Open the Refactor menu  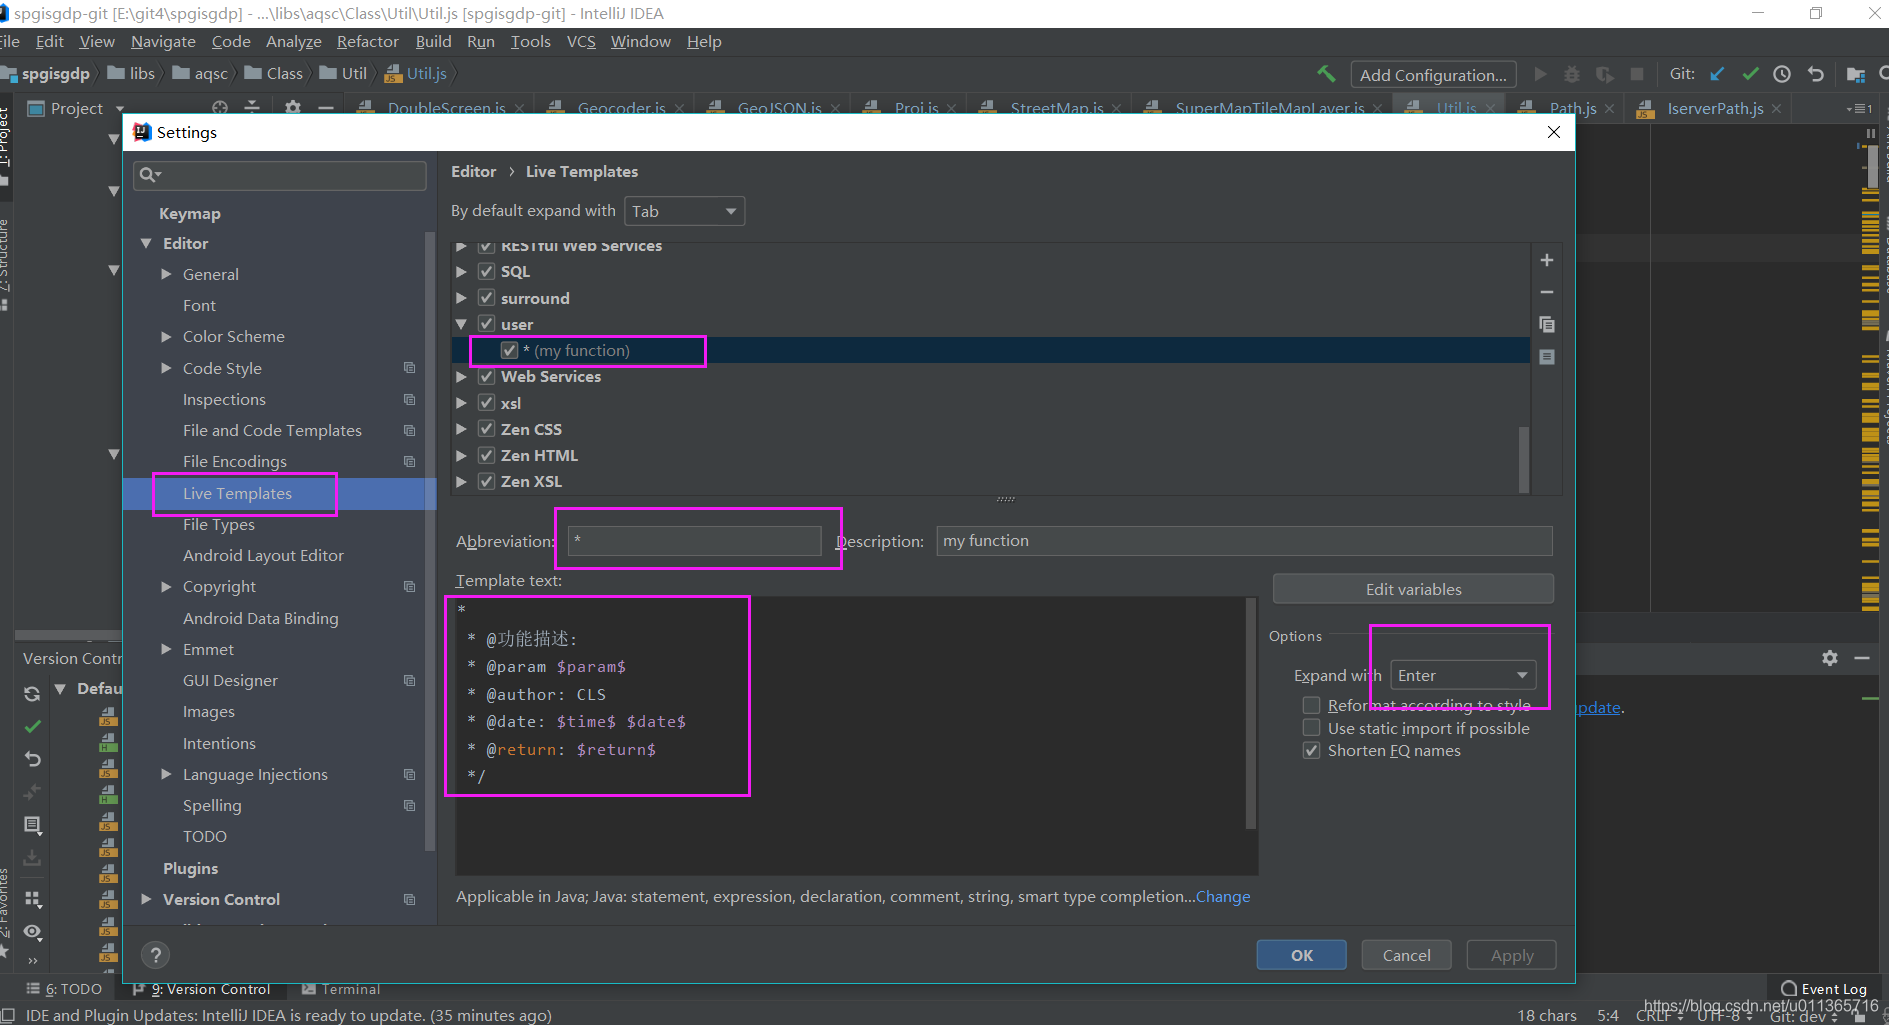(367, 41)
